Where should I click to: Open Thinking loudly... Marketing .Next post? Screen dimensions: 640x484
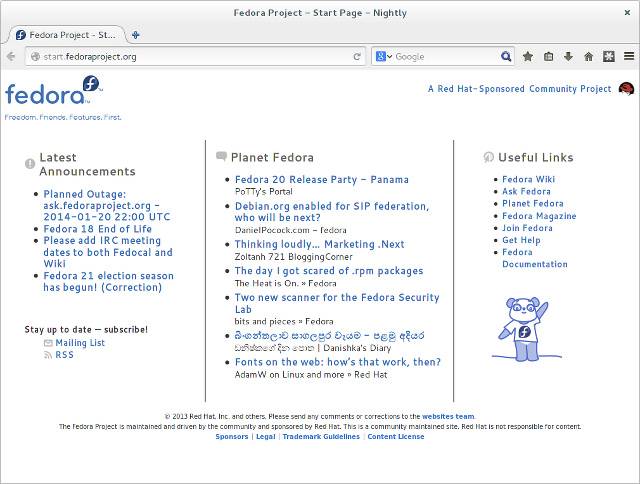(320, 244)
